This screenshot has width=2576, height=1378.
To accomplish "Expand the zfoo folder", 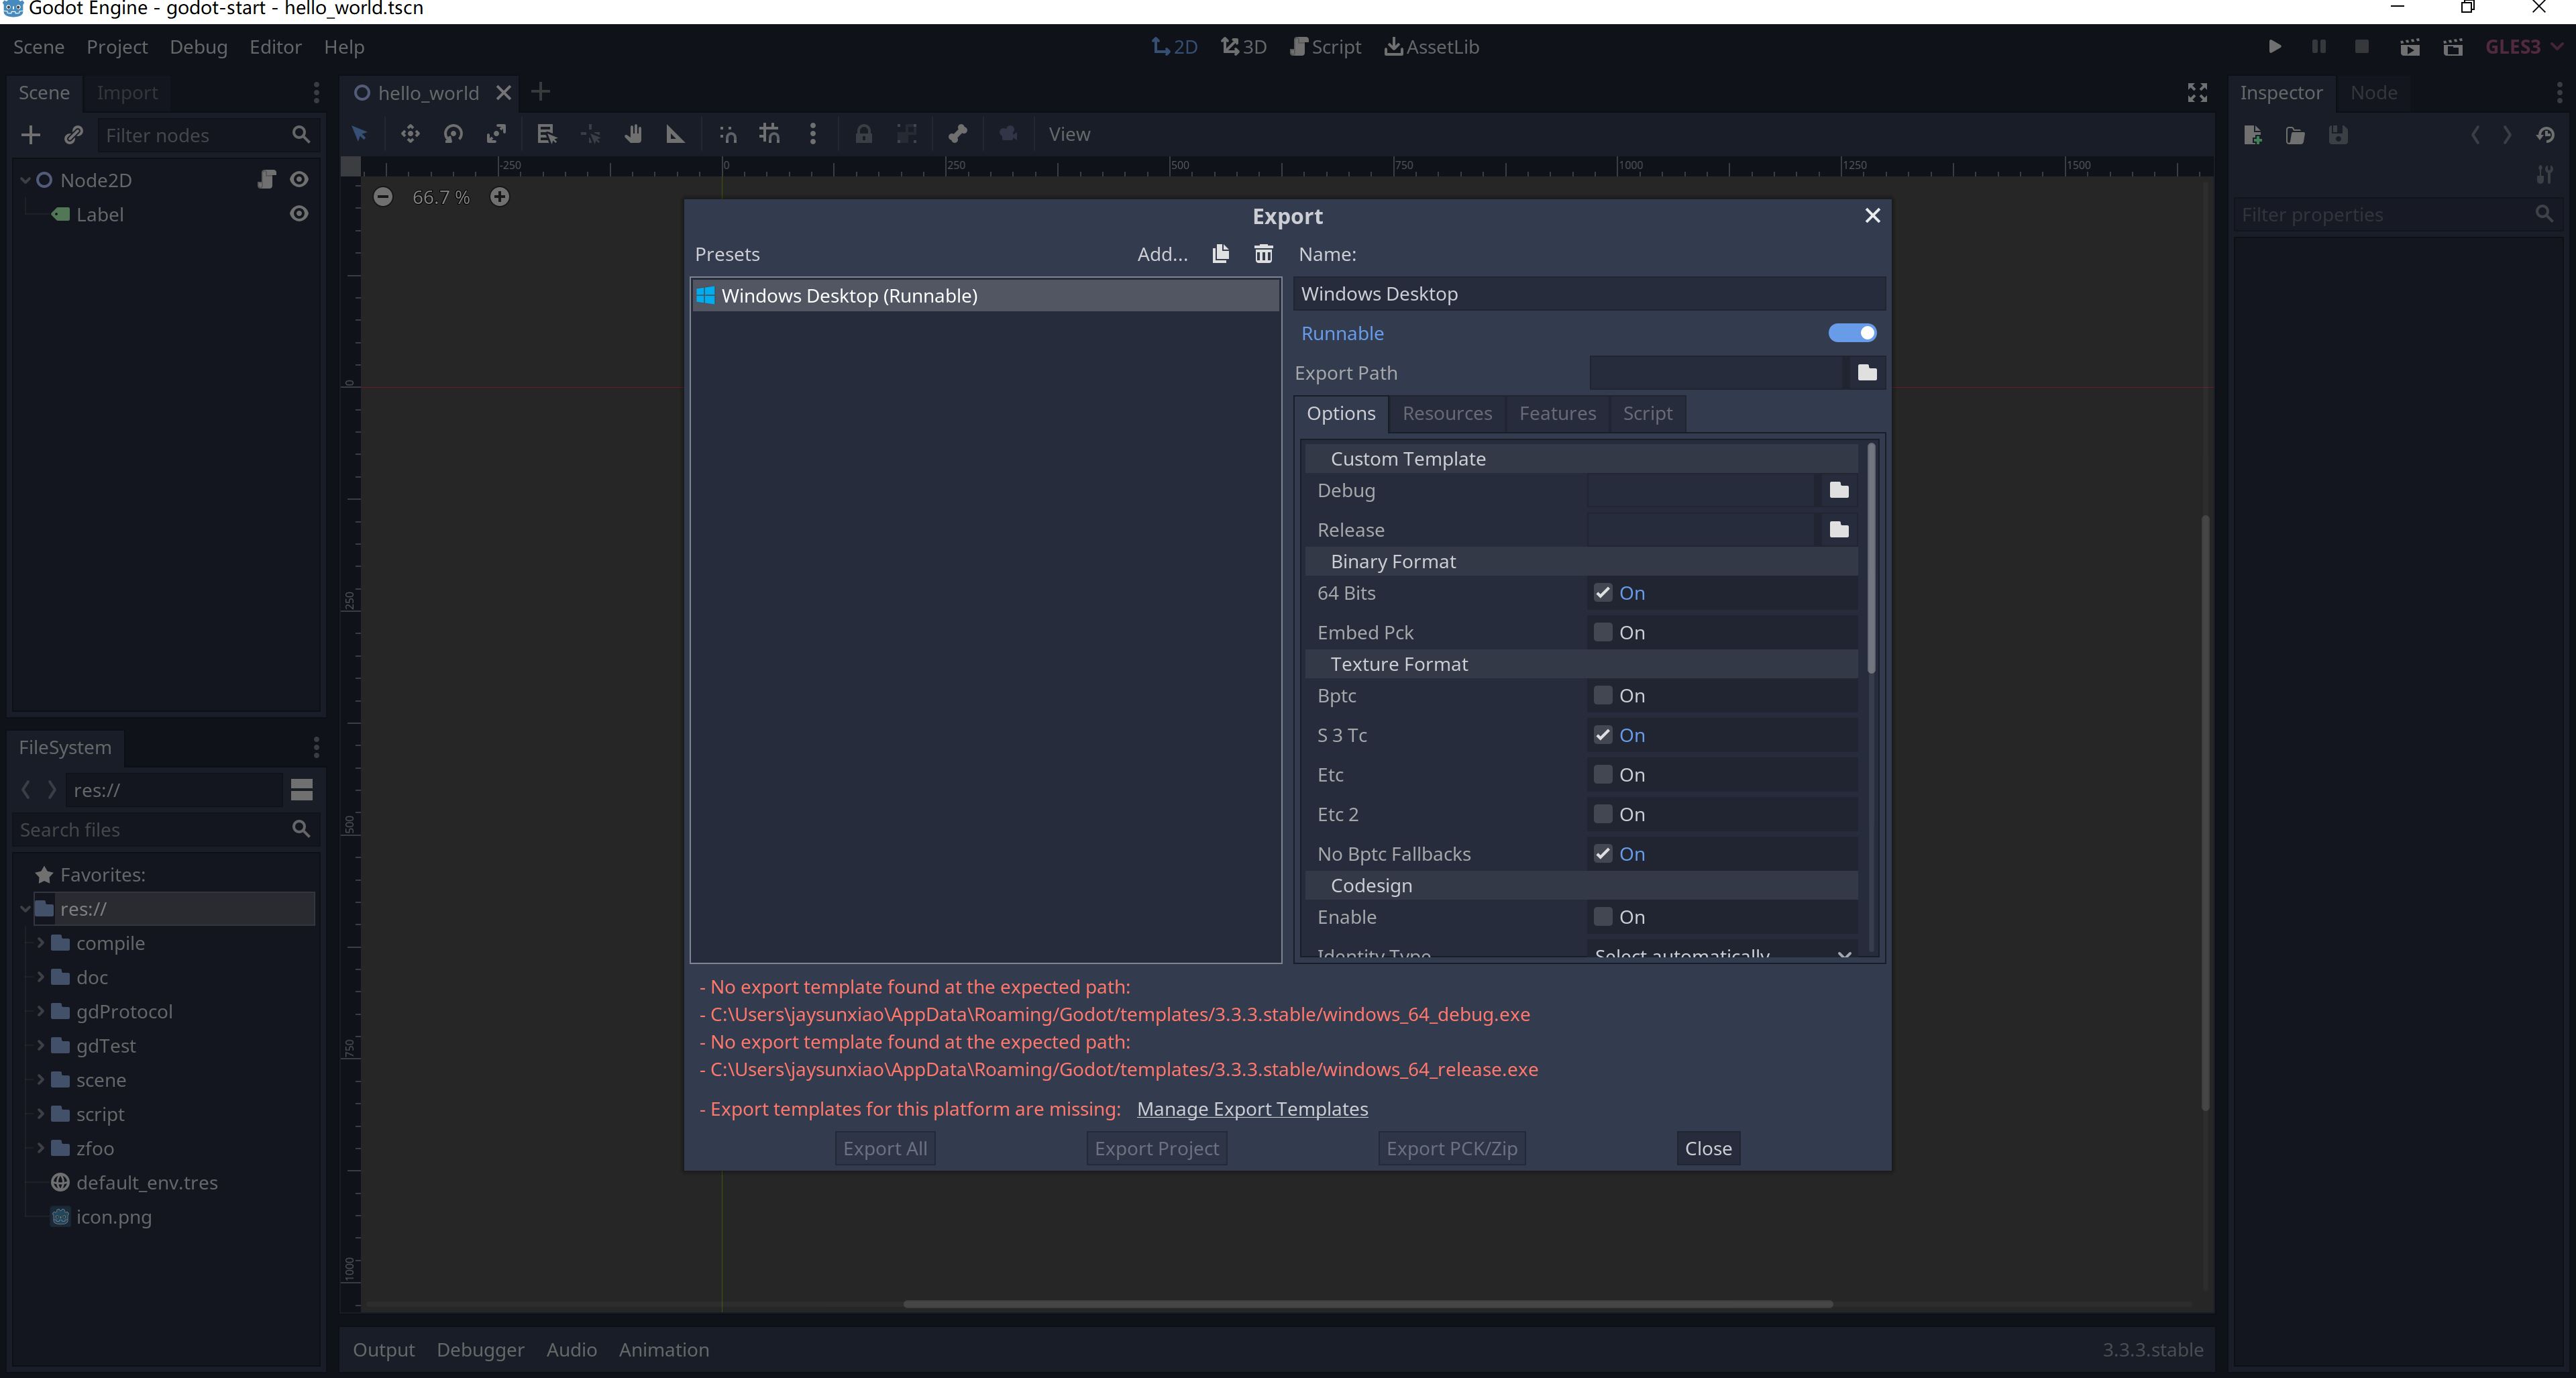I will click(41, 1148).
